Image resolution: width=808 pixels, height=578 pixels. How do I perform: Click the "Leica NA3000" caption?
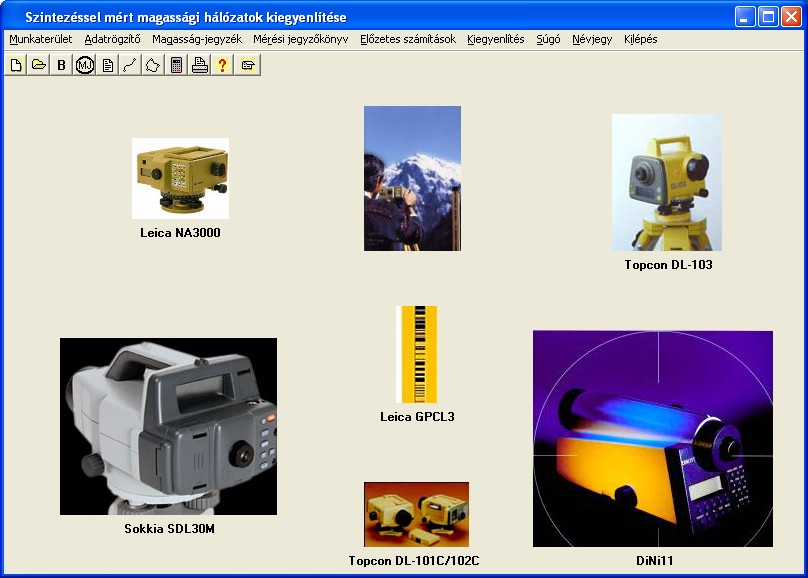point(180,233)
